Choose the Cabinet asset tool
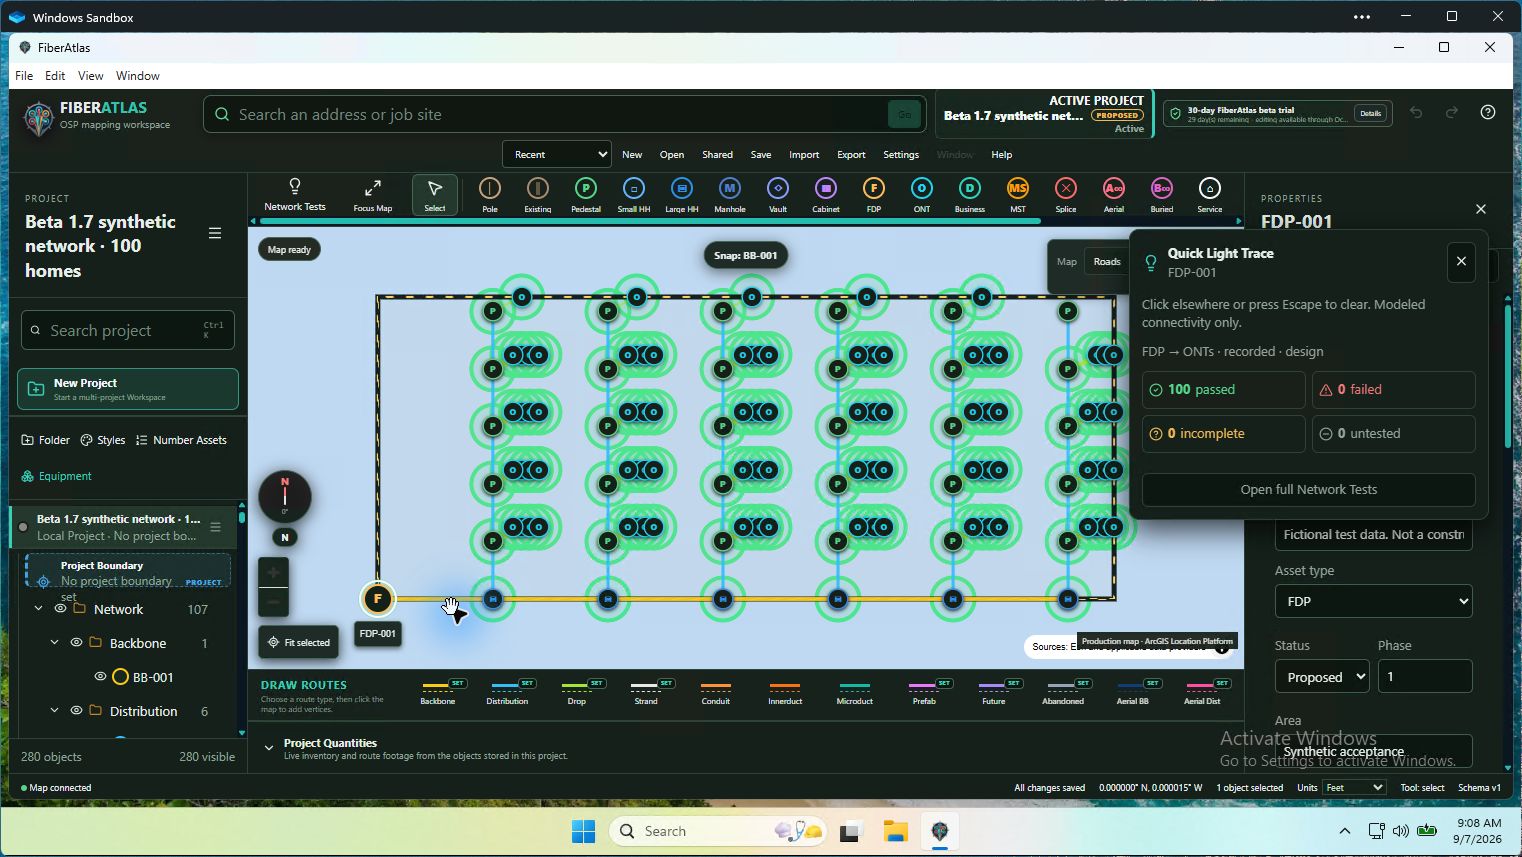Image resolution: width=1522 pixels, height=857 pixels. [x=826, y=194]
